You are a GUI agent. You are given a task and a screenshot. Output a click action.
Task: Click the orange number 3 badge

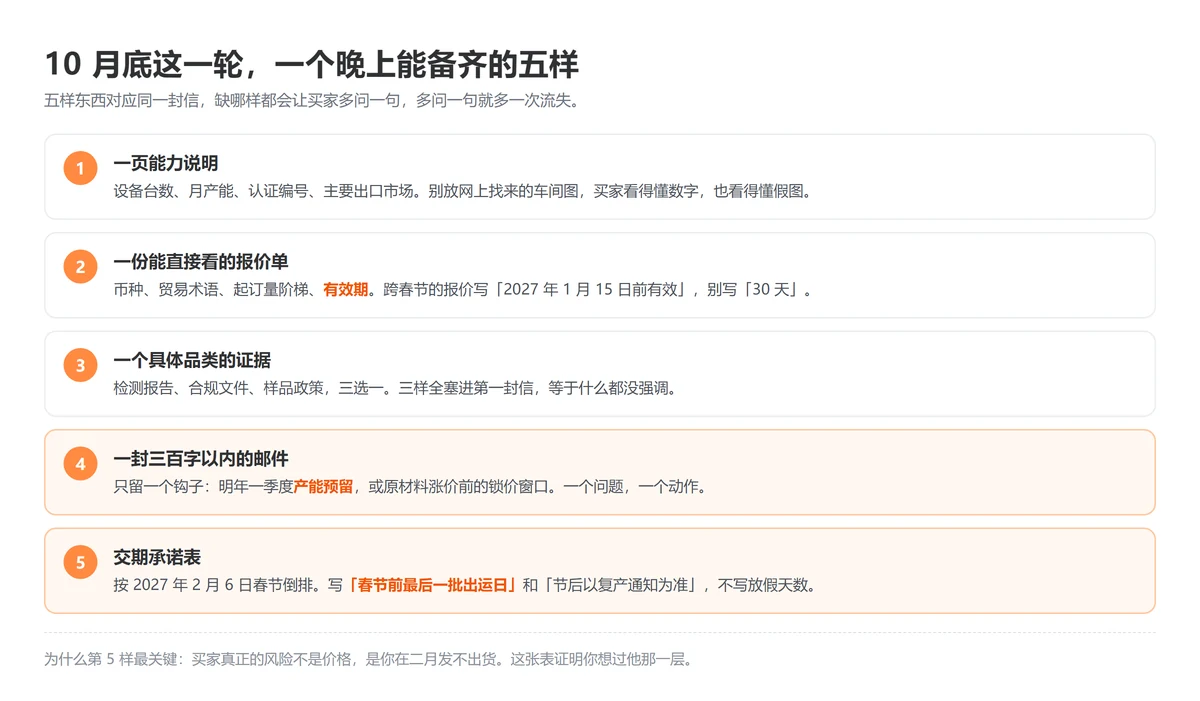[80, 365]
